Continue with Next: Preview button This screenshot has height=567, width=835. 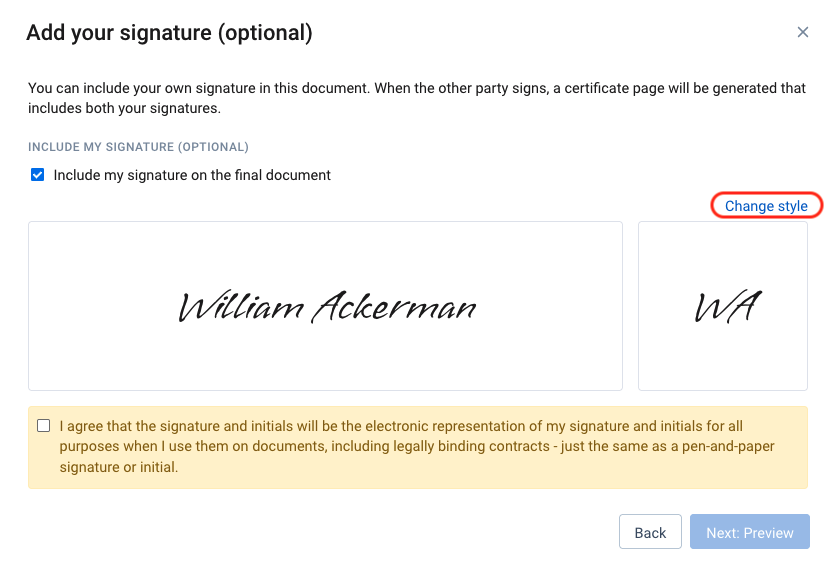(x=750, y=531)
